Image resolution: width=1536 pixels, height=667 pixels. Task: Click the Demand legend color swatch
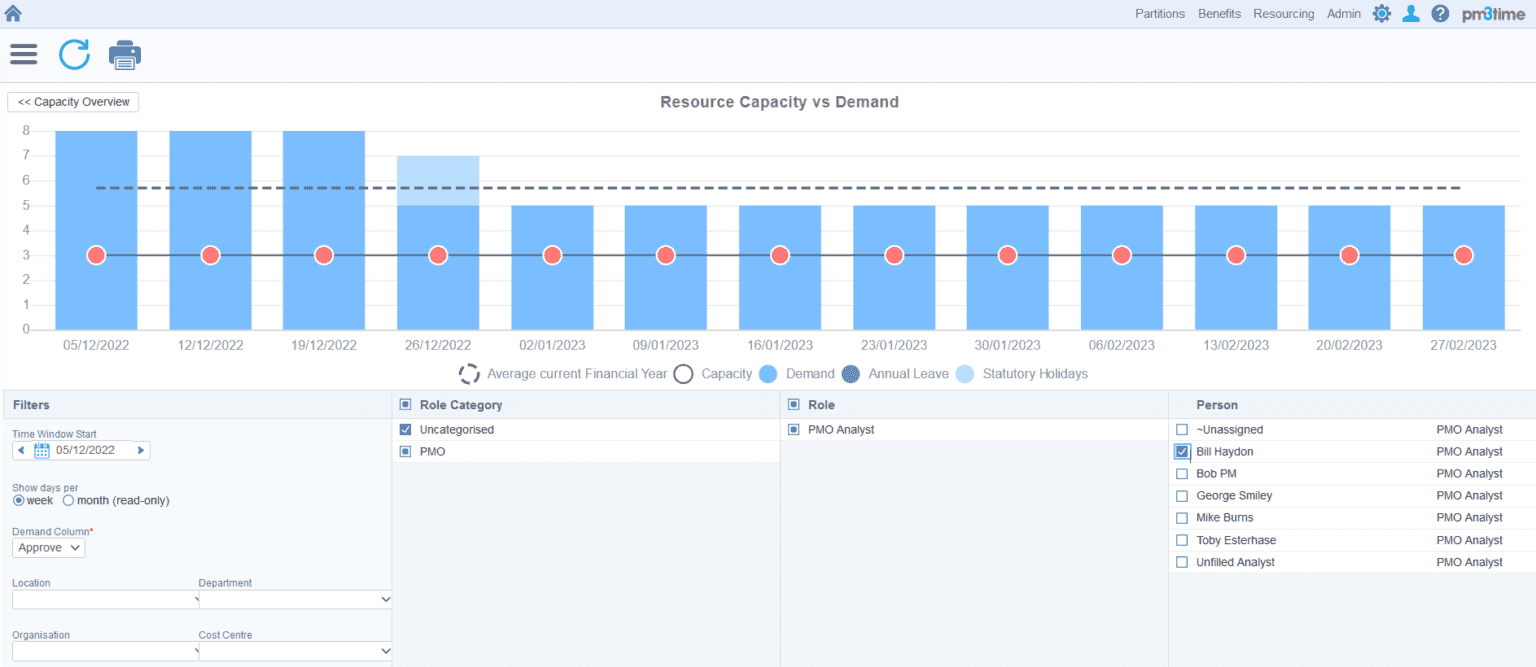(769, 373)
